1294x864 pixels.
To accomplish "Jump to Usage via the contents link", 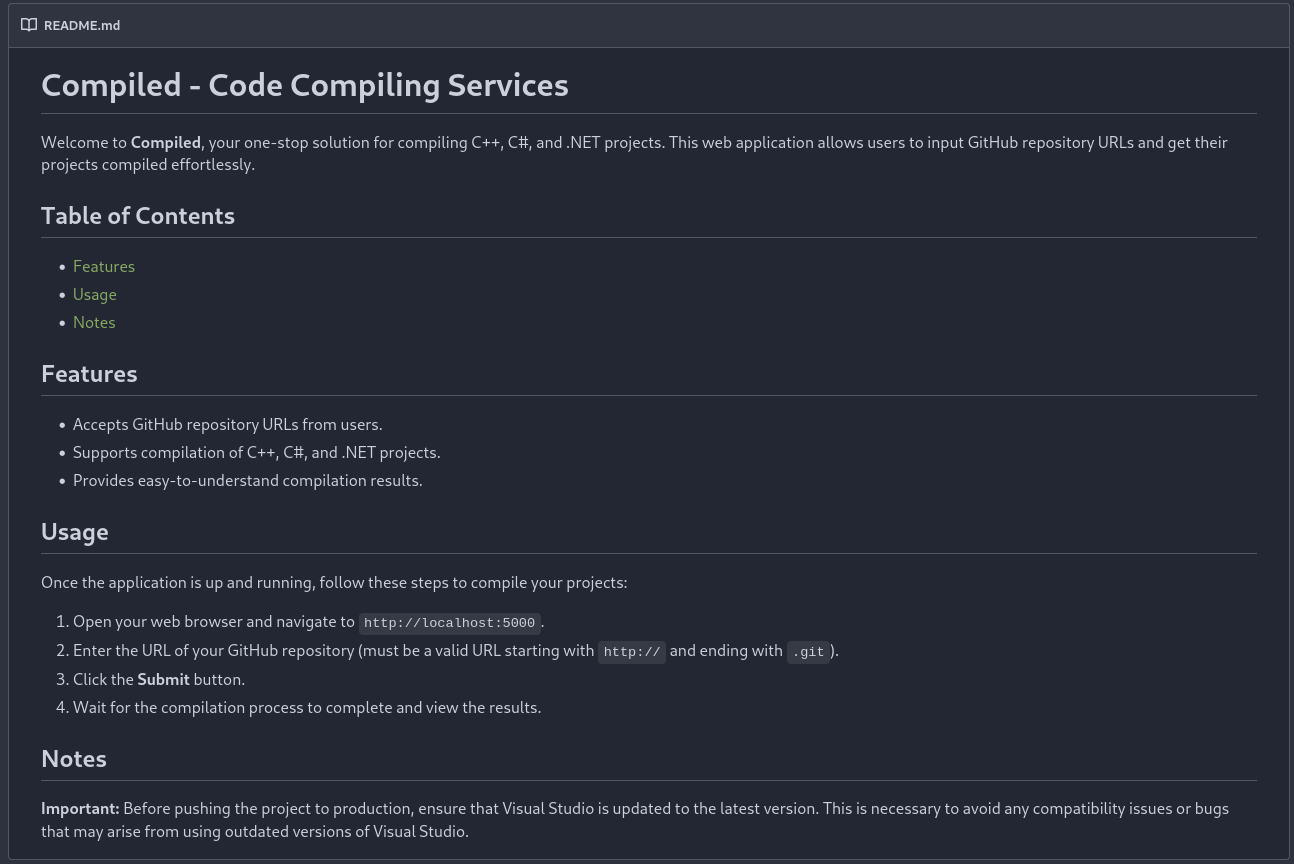I will [95, 294].
